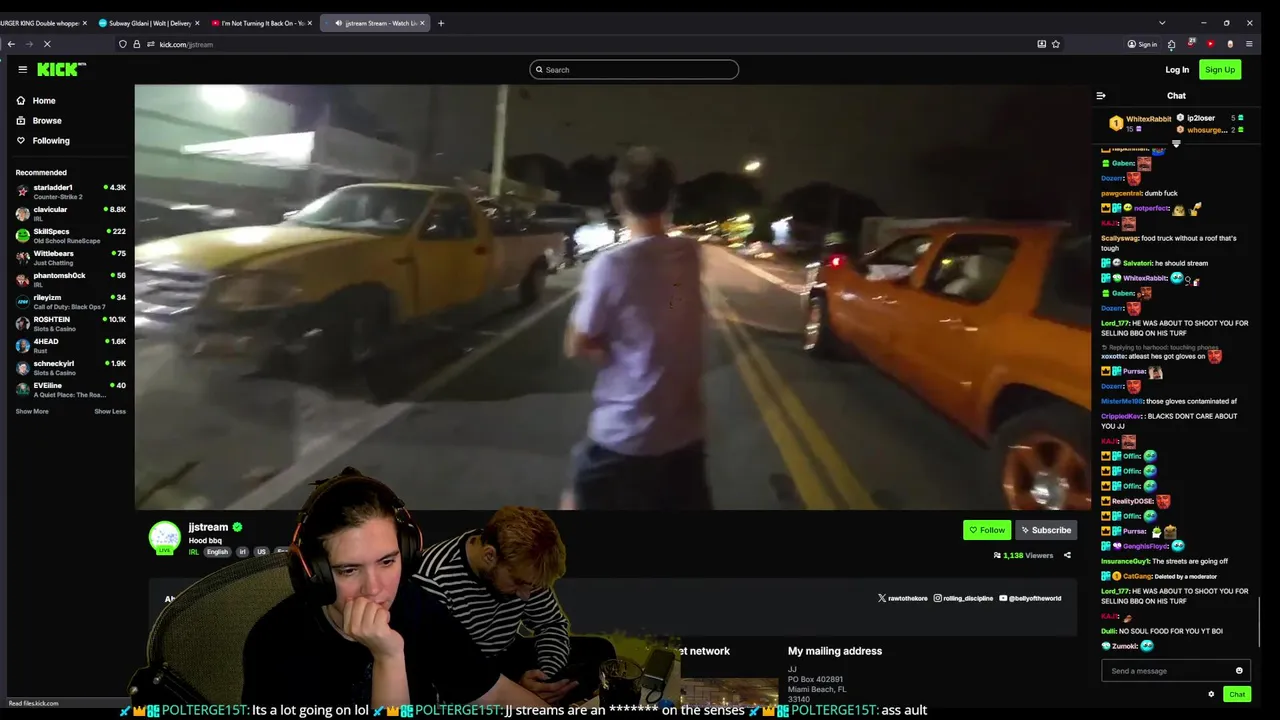Open SkillSpecs recommended channel
This screenshot has height=720, width=1280.
[x=70, y=235]
